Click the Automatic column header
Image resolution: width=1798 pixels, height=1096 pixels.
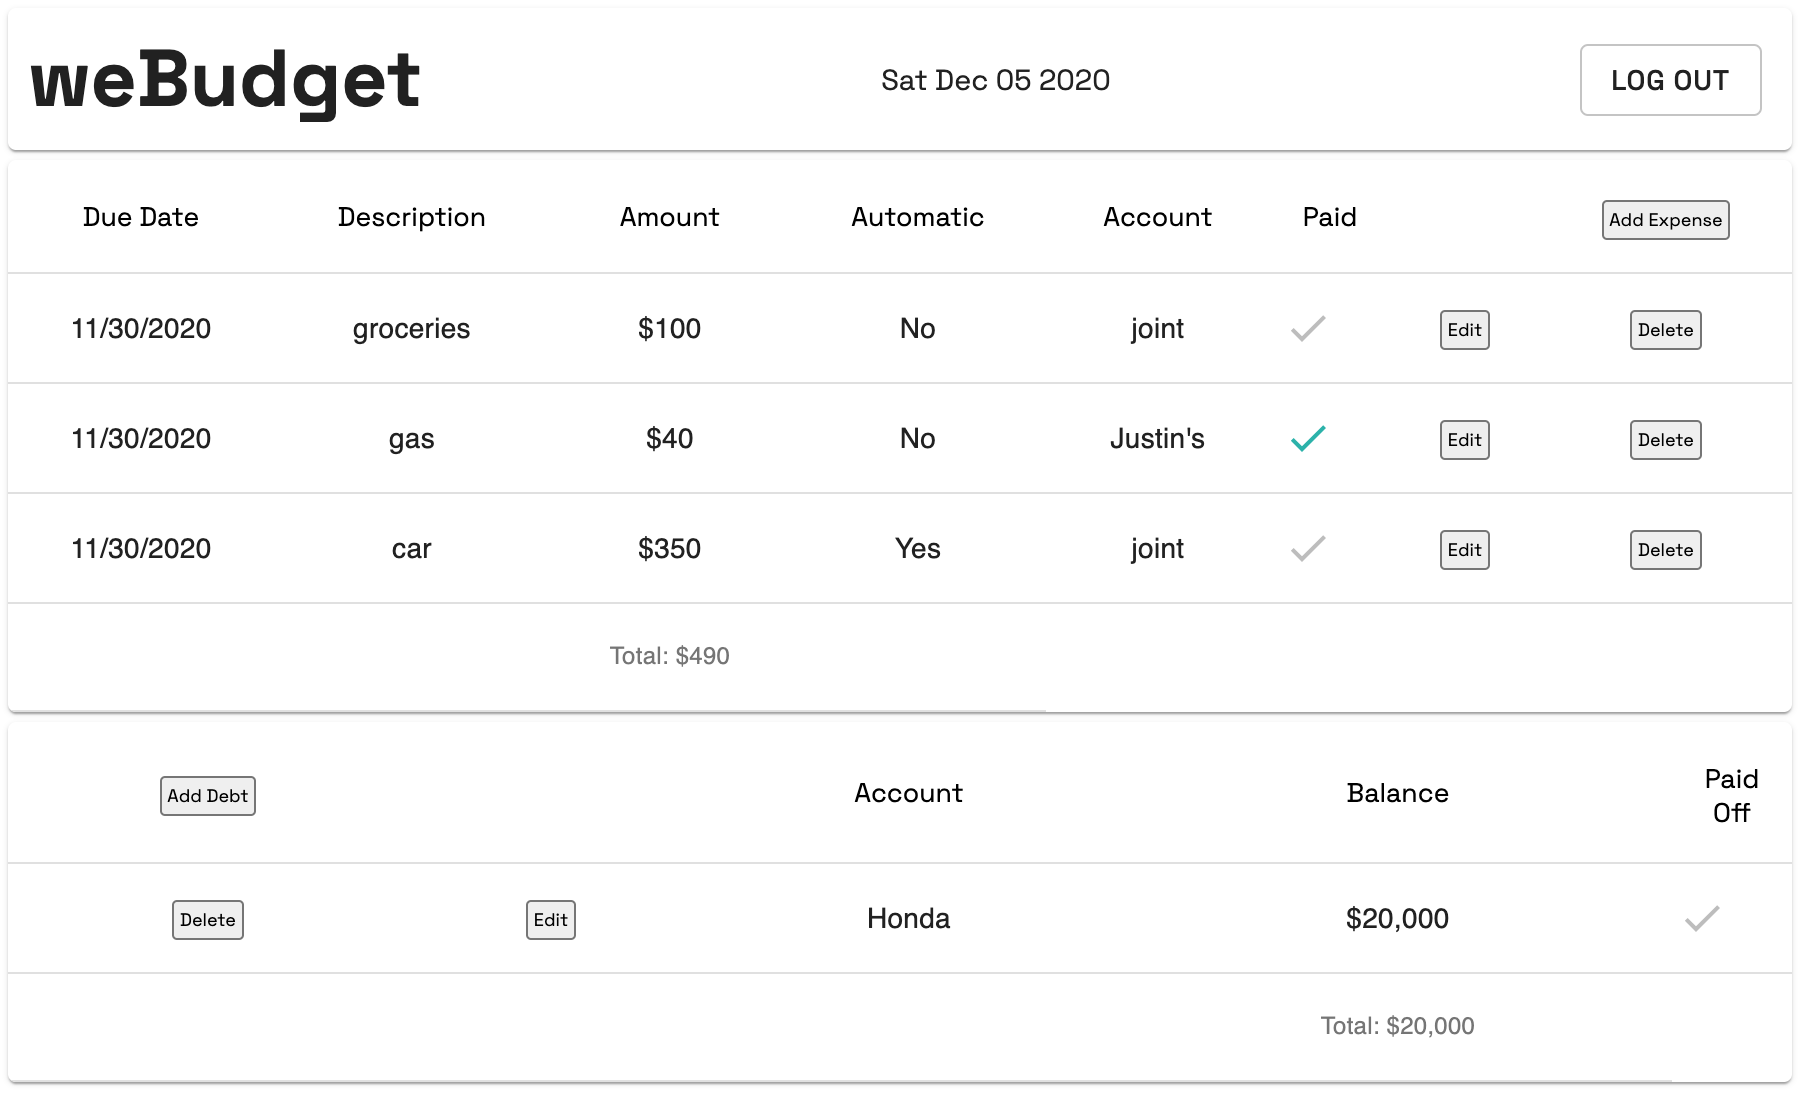pyautogui.click(x=917, y=217)
